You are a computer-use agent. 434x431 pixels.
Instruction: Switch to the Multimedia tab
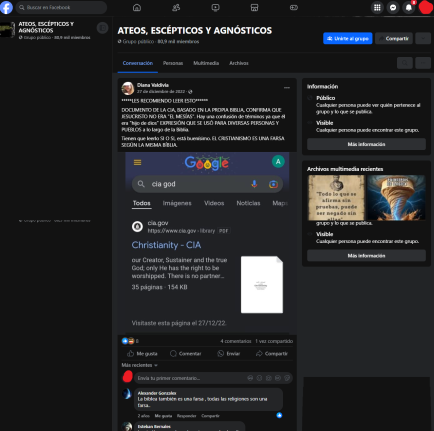click(206, 63)
